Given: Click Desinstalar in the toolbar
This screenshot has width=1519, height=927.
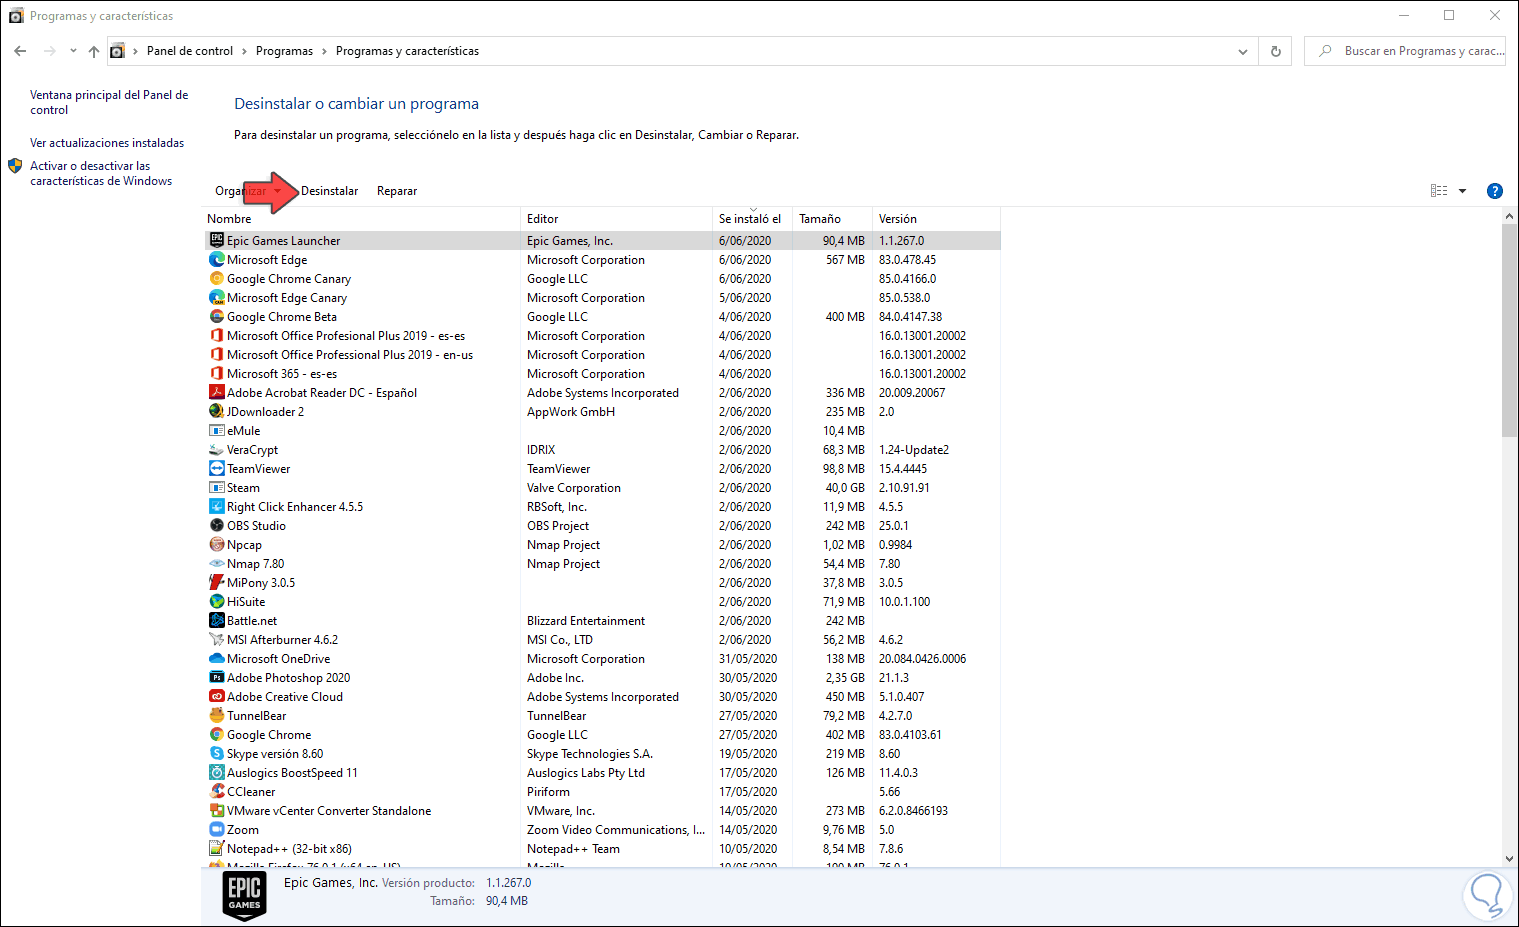Looking at the screenshot, I should 329,191.
